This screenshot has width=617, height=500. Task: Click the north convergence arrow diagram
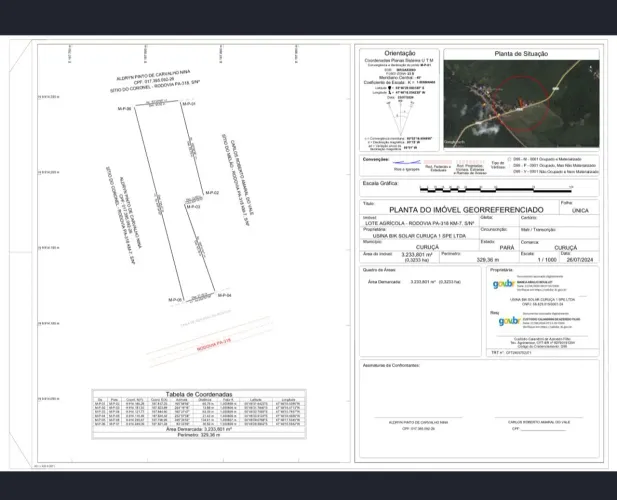click(x=400, y=118)
